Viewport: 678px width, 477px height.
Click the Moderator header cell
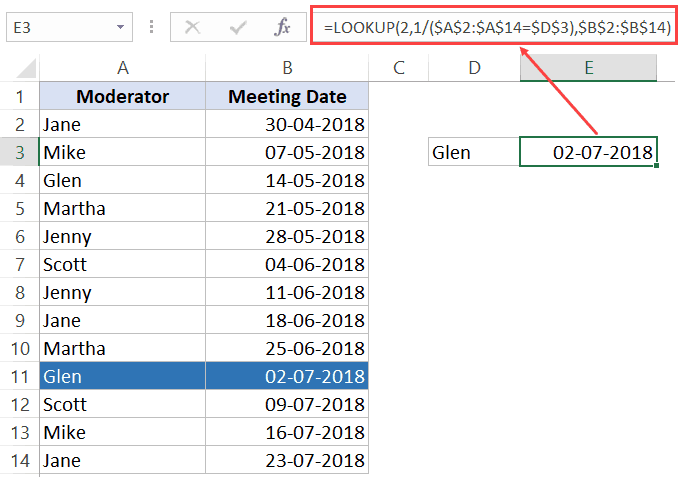coord(122,96)
